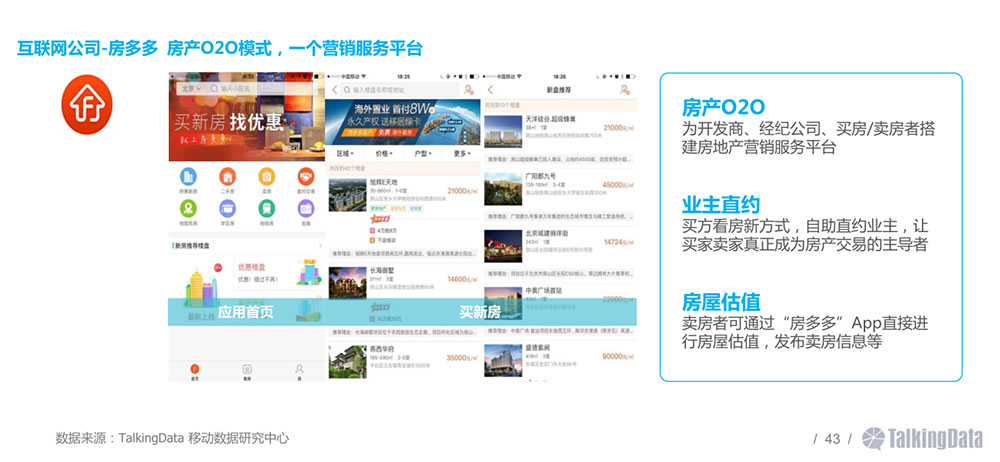Click the 业主直约 heading

click(721, 205)
